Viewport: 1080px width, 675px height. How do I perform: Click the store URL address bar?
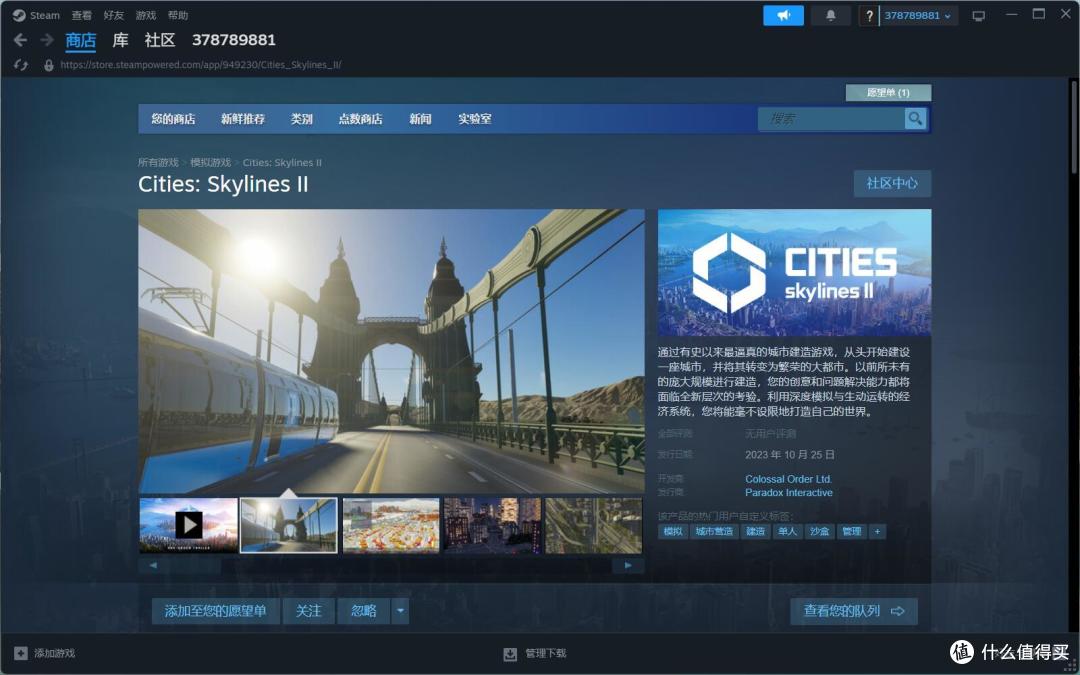pyautogui.click(x=201, y=65)
